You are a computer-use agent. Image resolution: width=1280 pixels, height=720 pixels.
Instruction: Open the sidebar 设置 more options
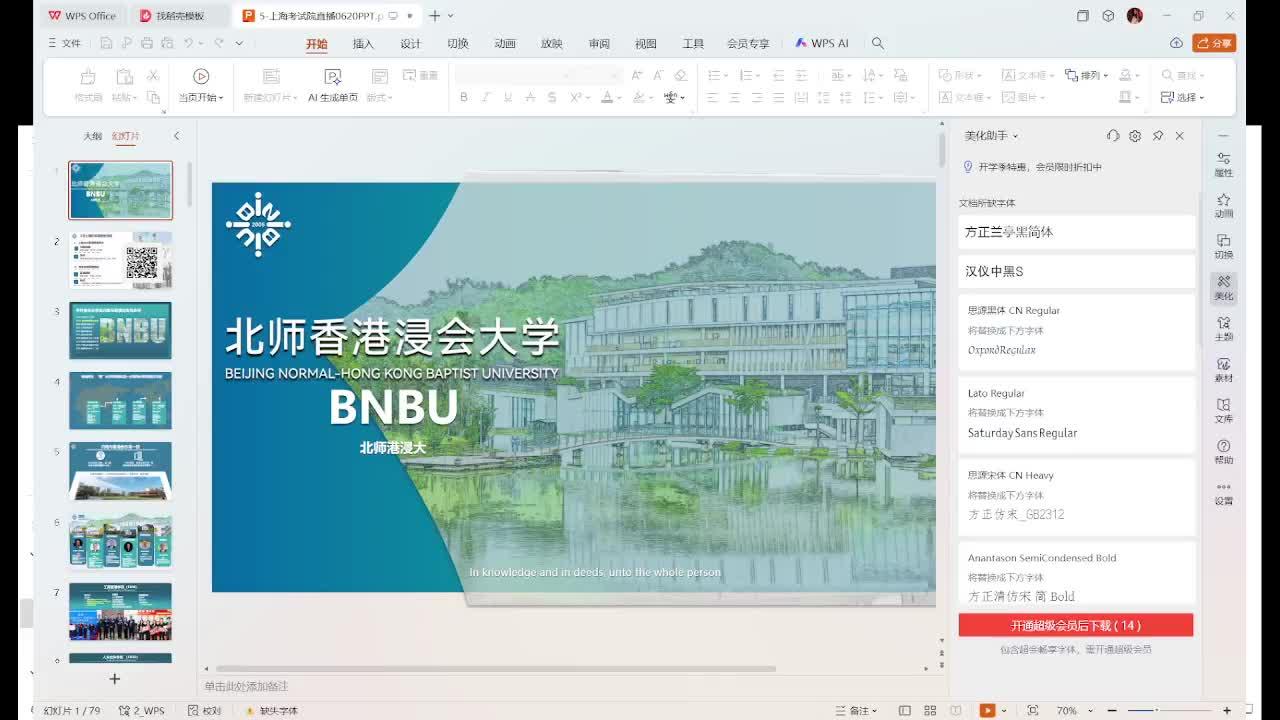pos(1224,493)
